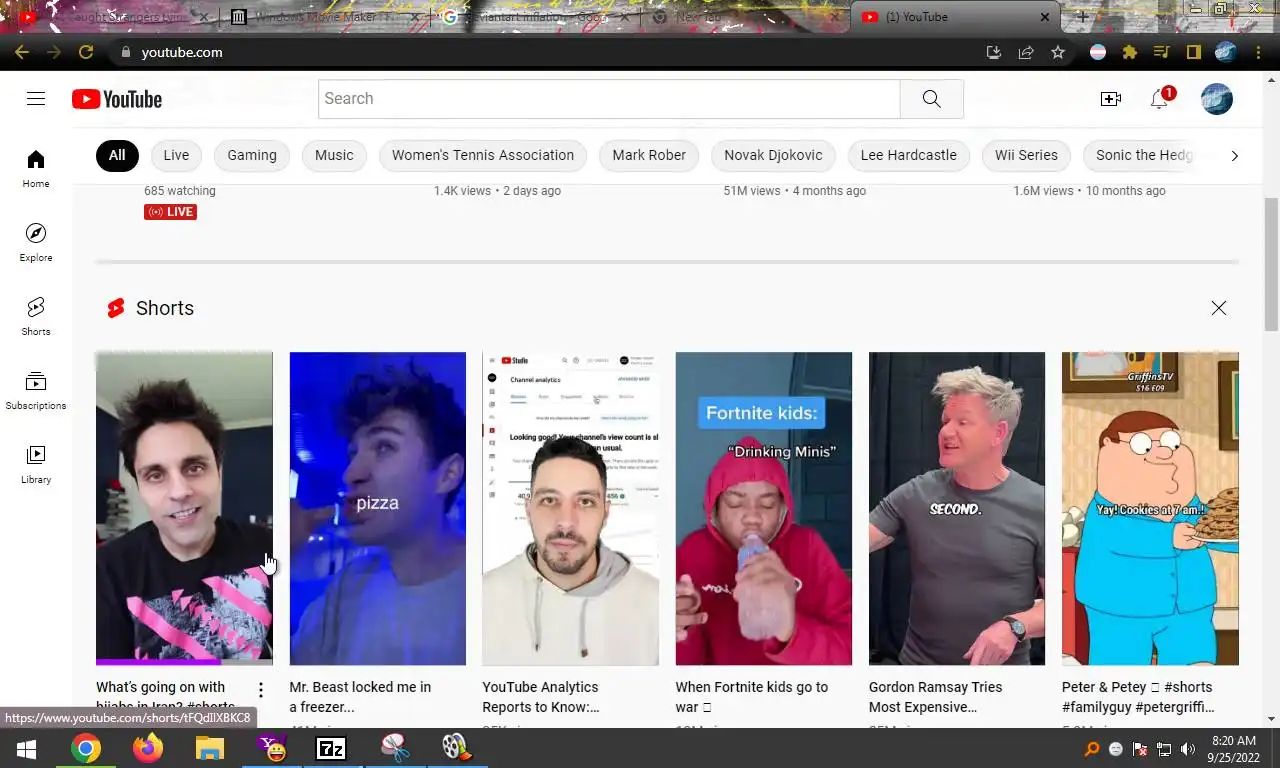Open the system volume speaker icon

click(1187, 749)
